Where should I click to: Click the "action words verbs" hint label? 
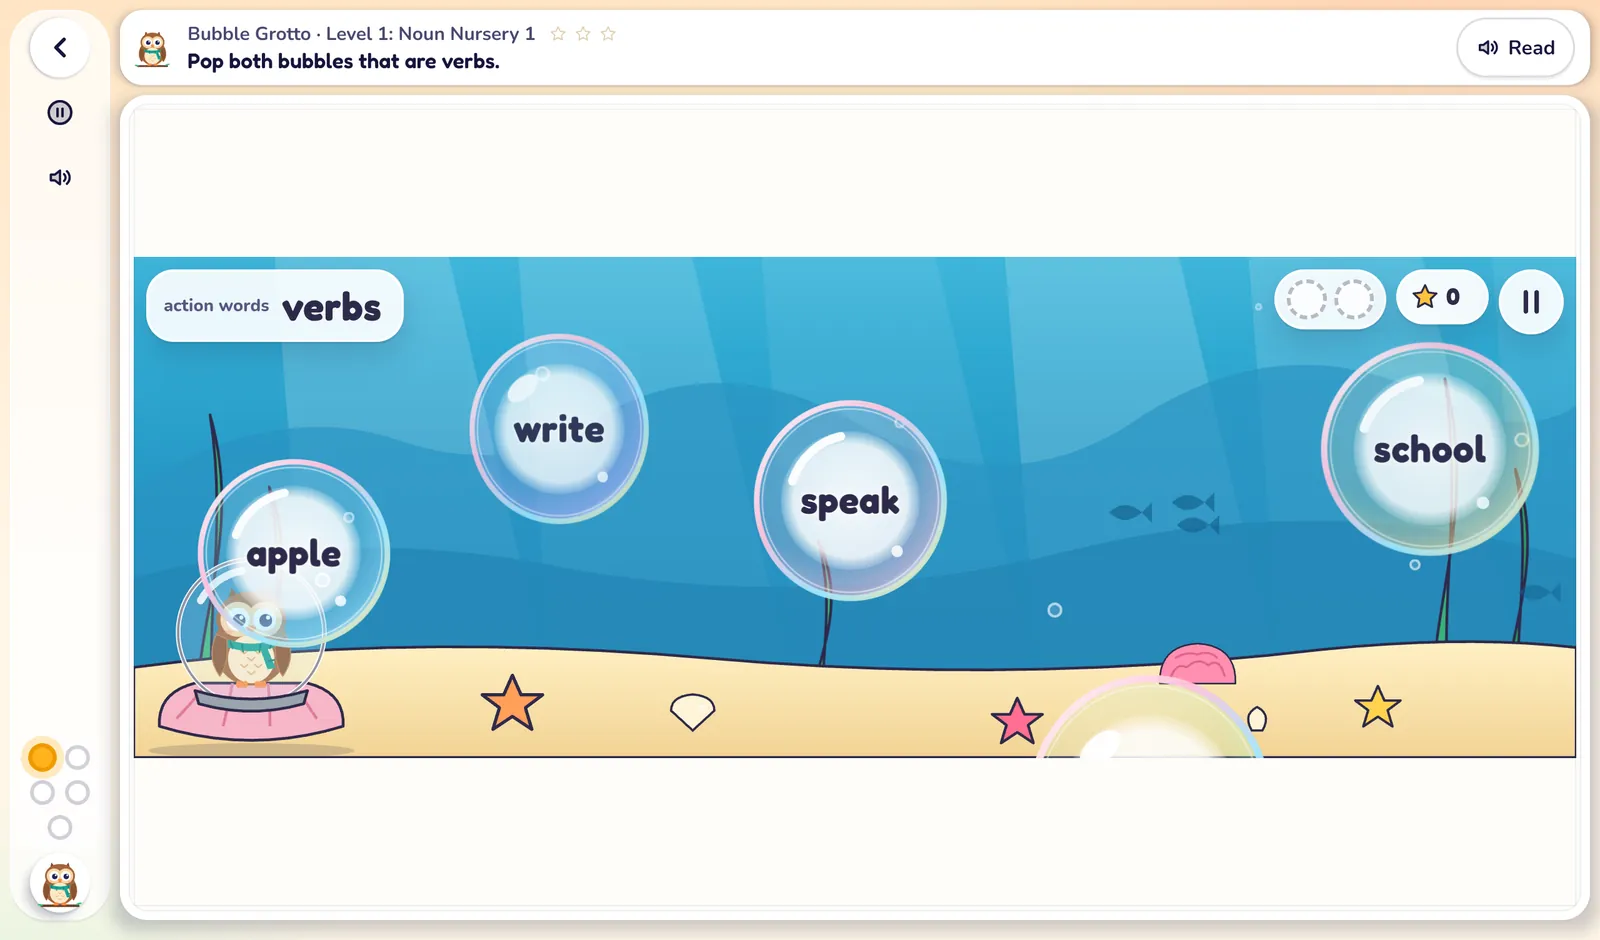[275, 306]
